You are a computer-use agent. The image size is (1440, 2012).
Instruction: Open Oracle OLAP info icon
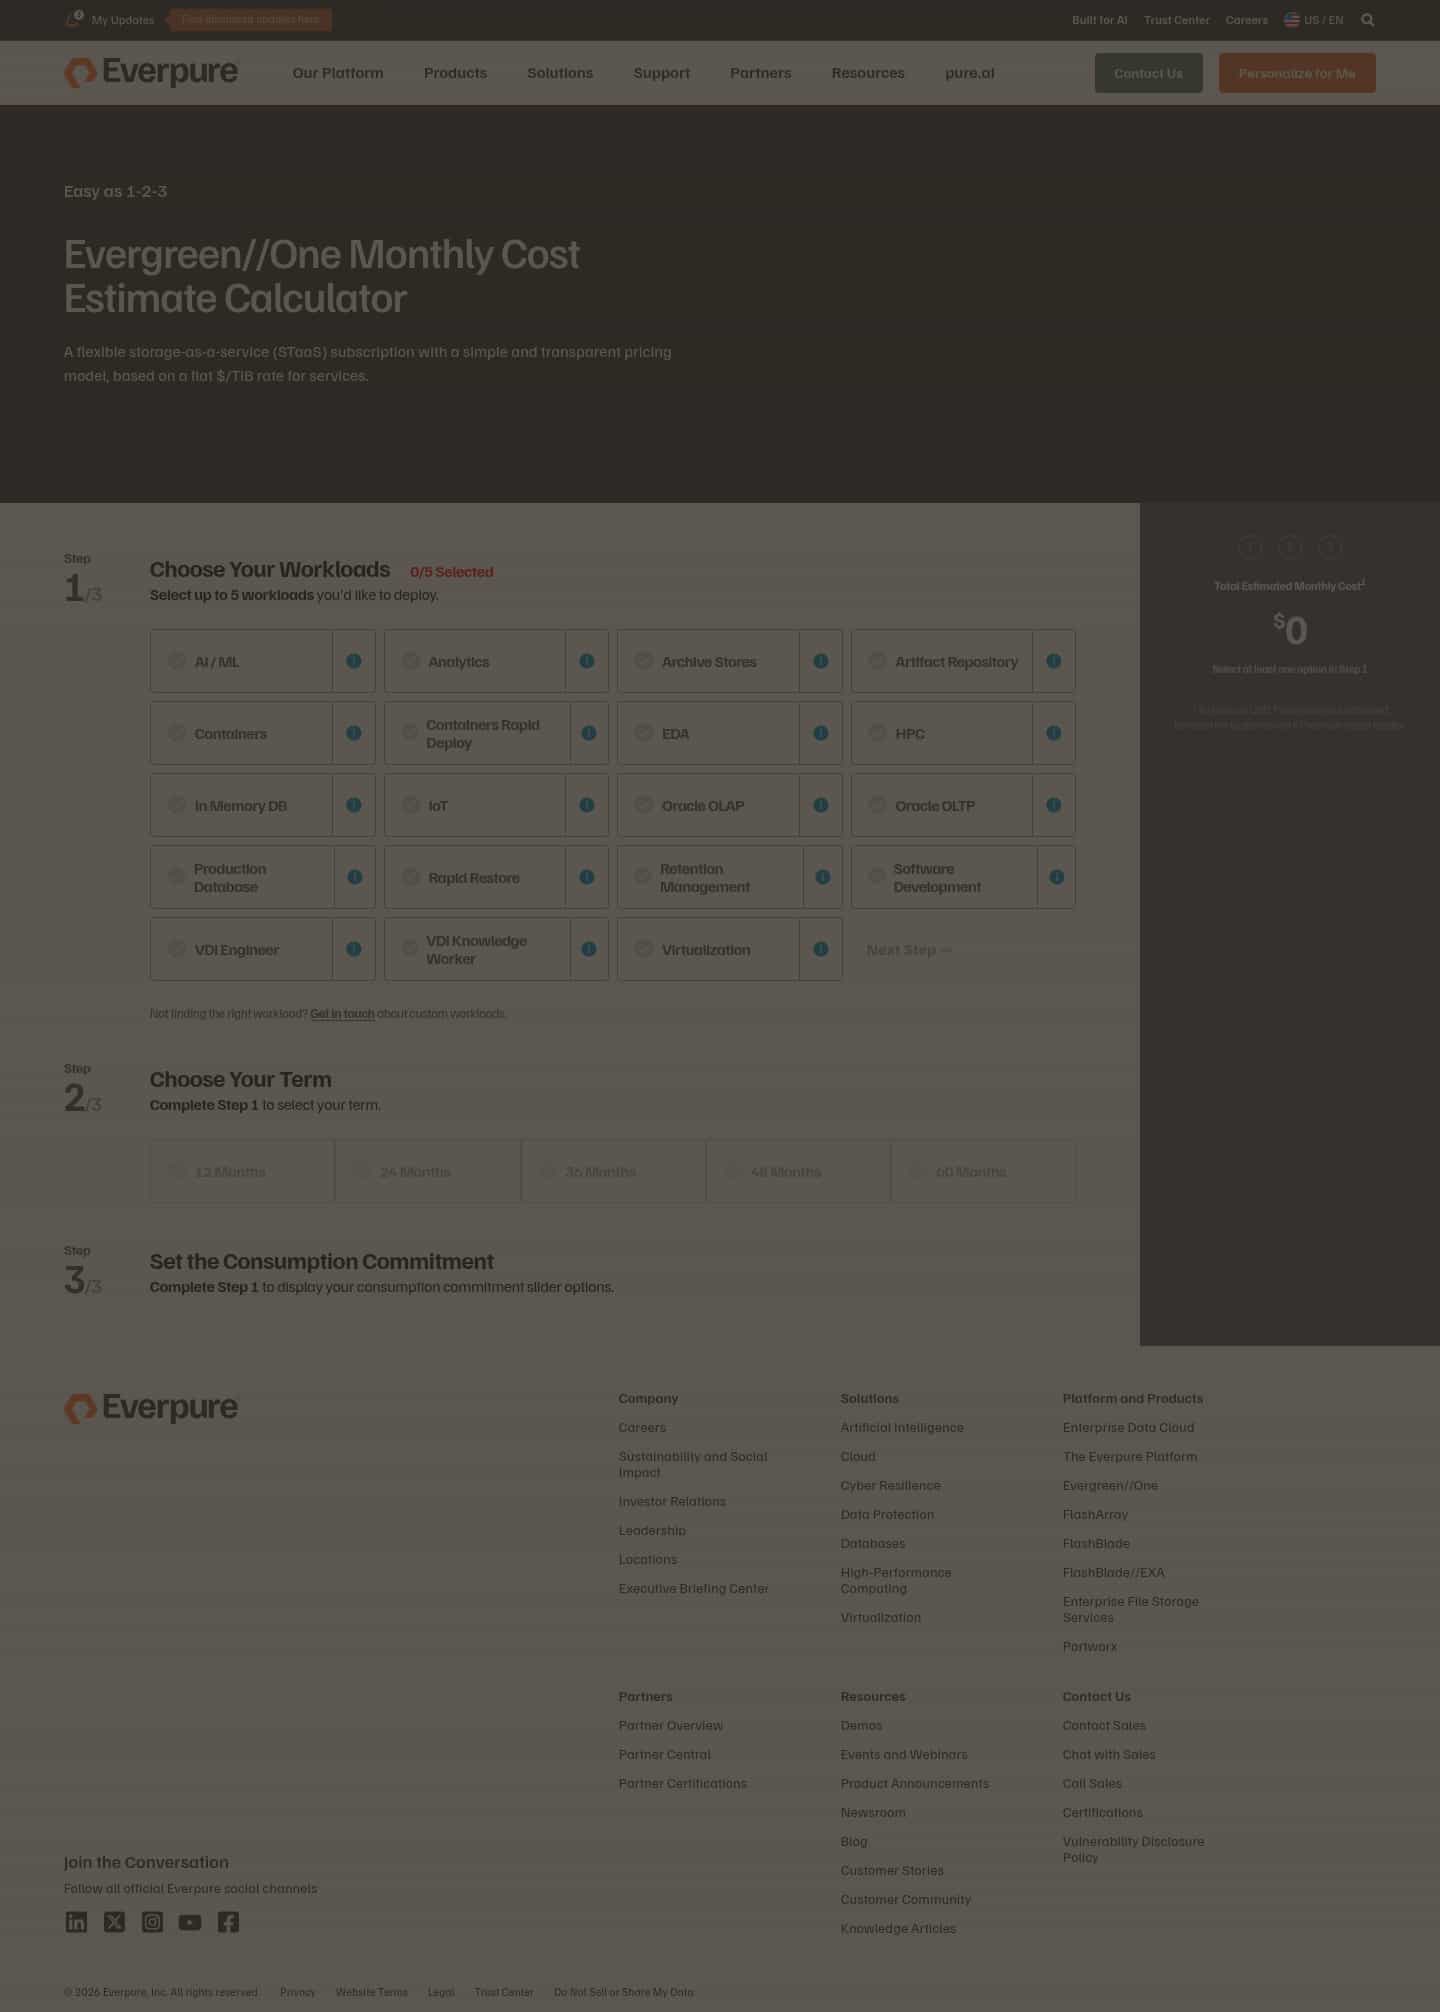point(821,805)
